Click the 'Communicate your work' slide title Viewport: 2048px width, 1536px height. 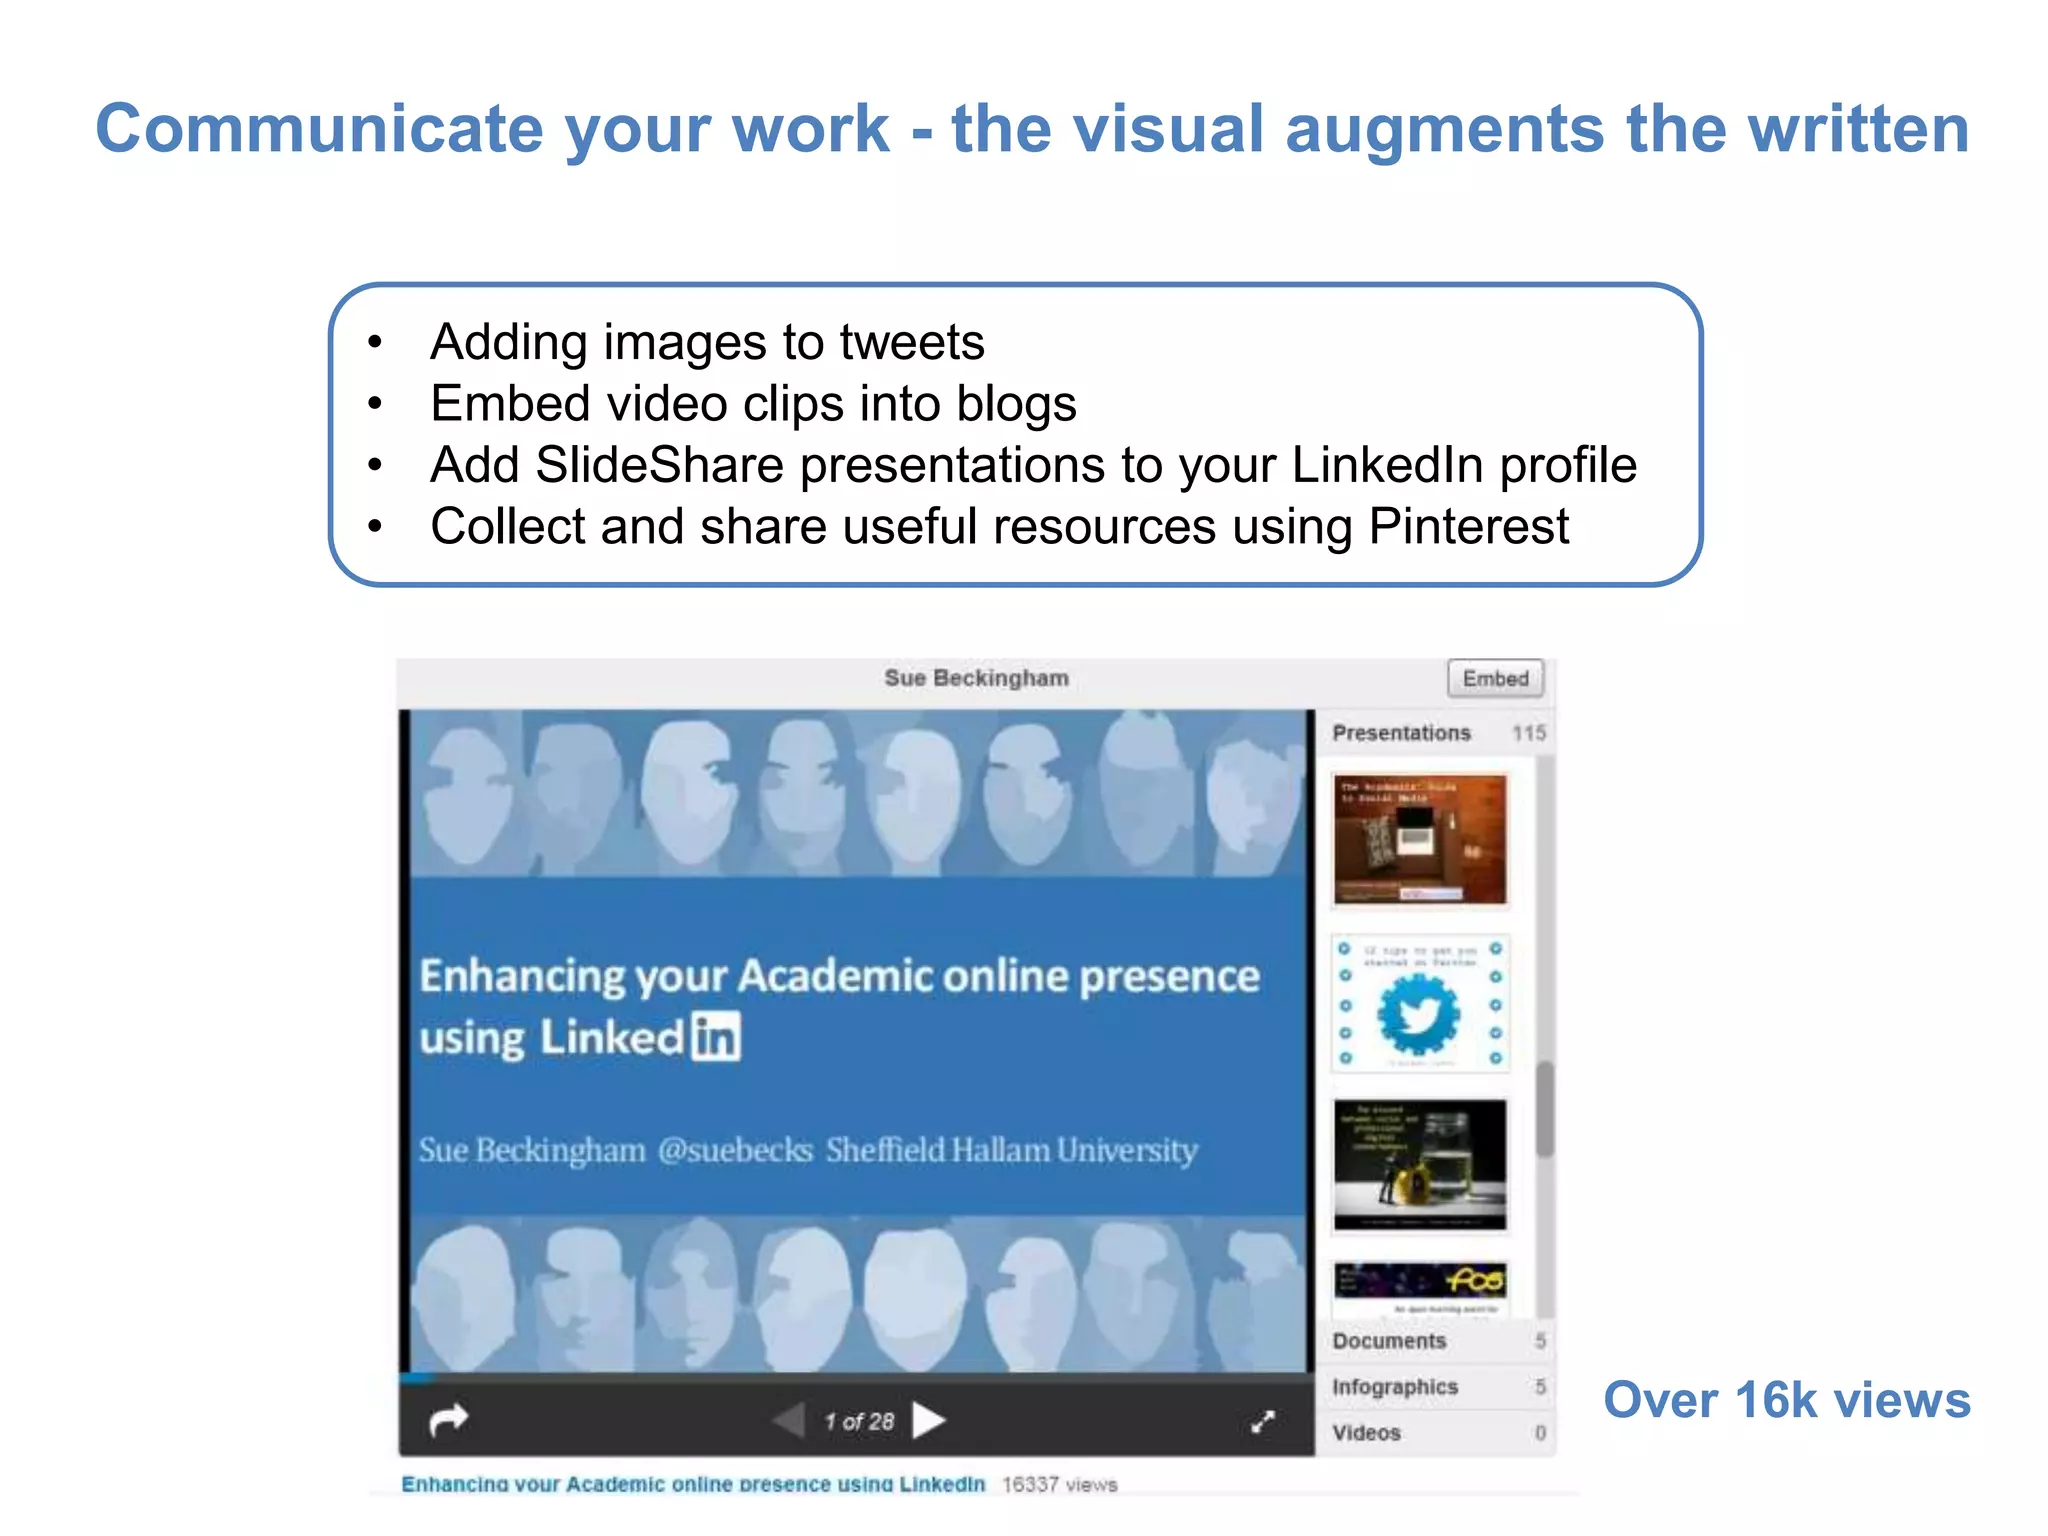[1032, 130]
